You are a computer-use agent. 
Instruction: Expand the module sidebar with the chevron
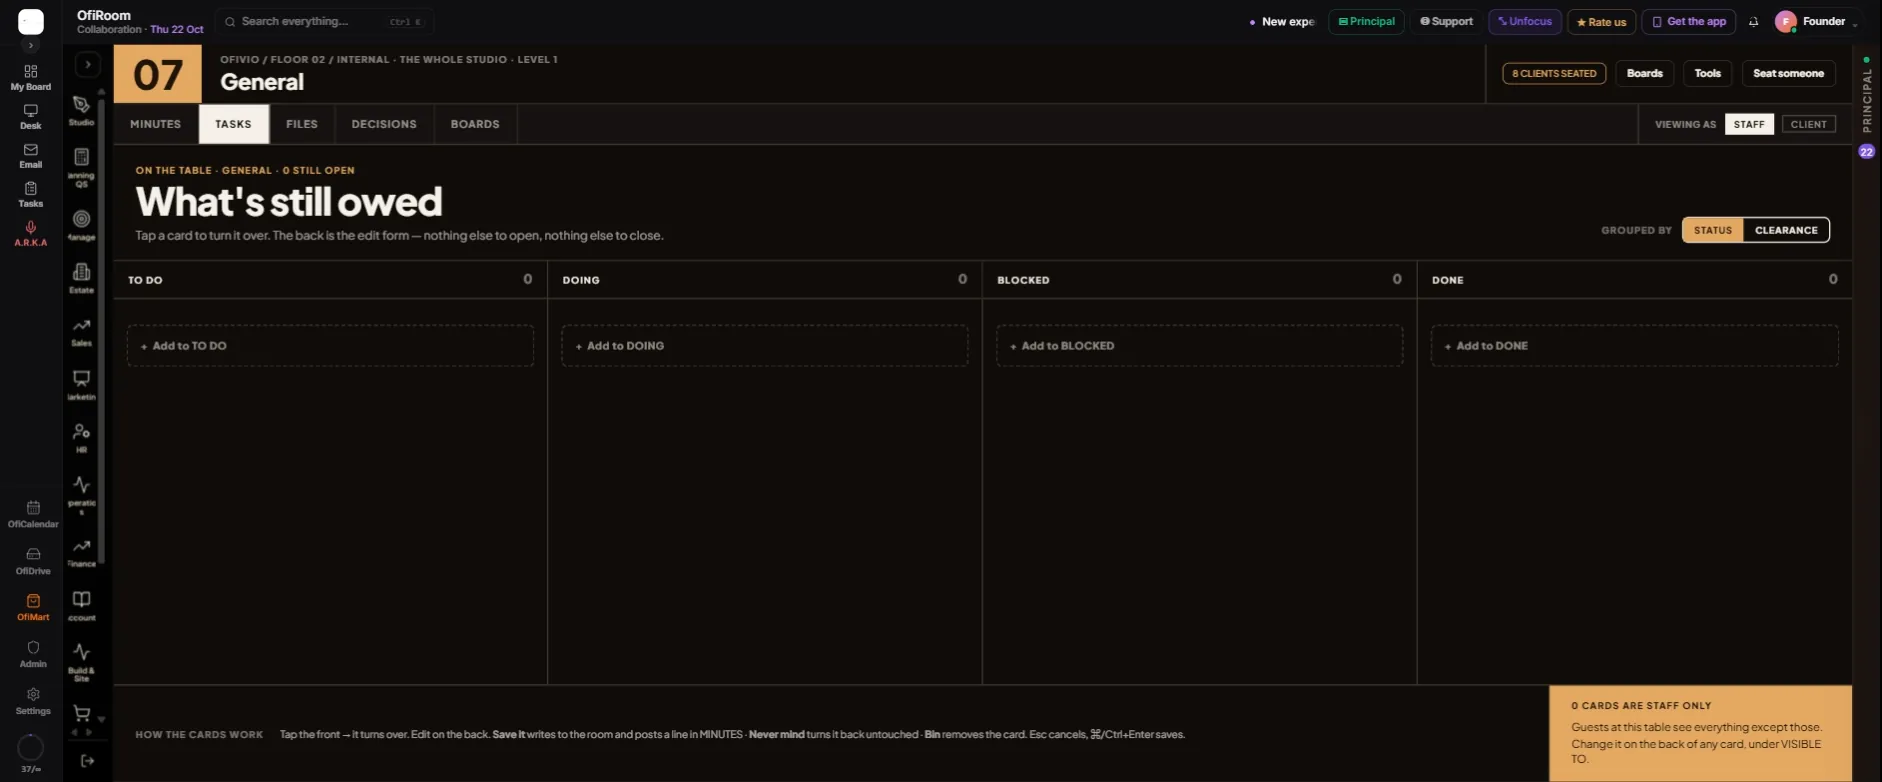point(88,65)
